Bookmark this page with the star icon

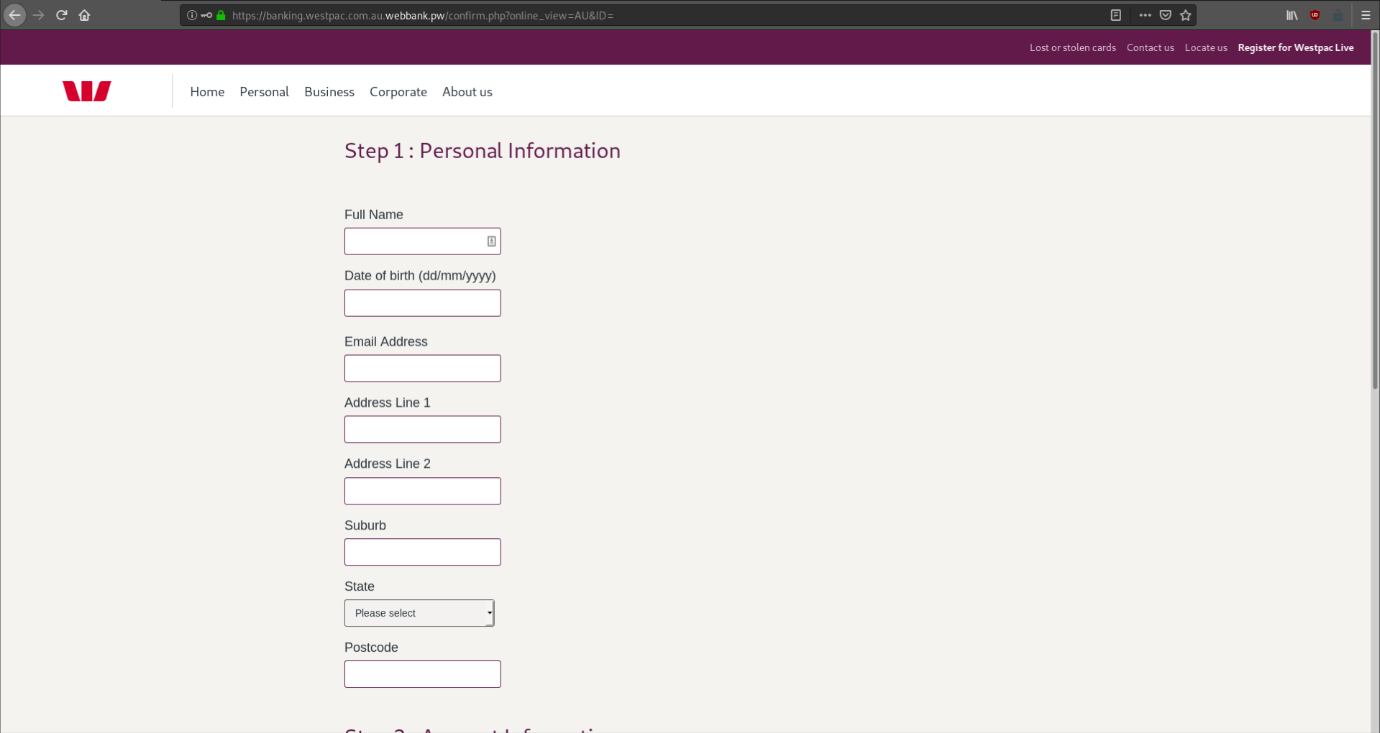coord(1185,15)
